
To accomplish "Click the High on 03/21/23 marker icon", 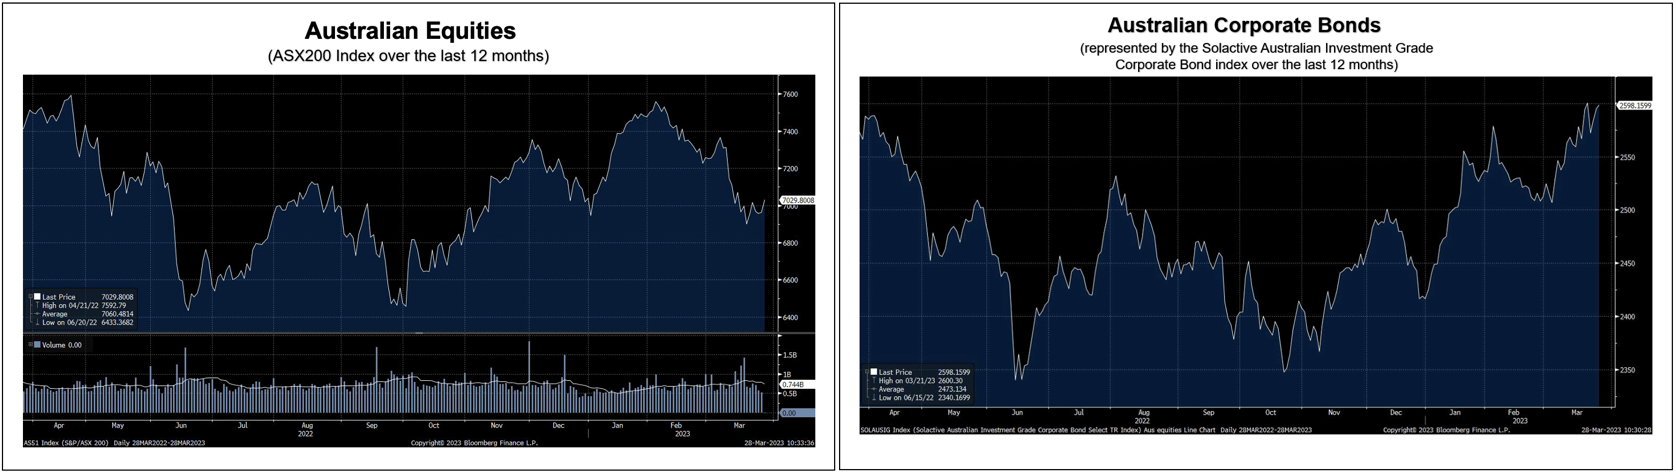I will pos(873,380).
